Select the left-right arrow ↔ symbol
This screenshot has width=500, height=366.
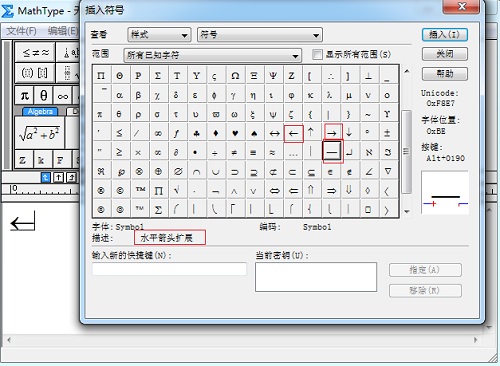click(x=274, y=133)
